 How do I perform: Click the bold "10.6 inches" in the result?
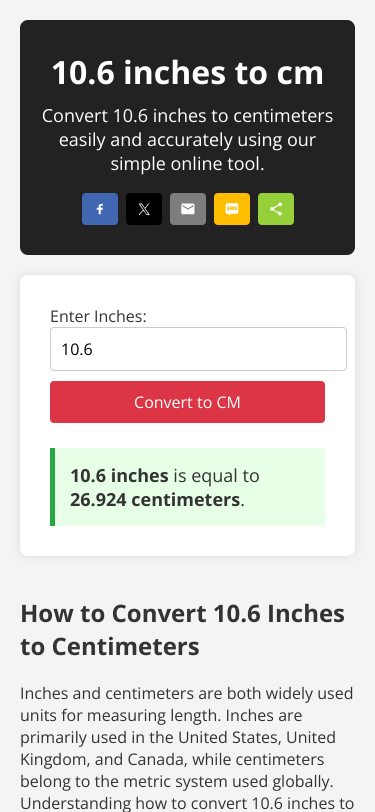119,476
